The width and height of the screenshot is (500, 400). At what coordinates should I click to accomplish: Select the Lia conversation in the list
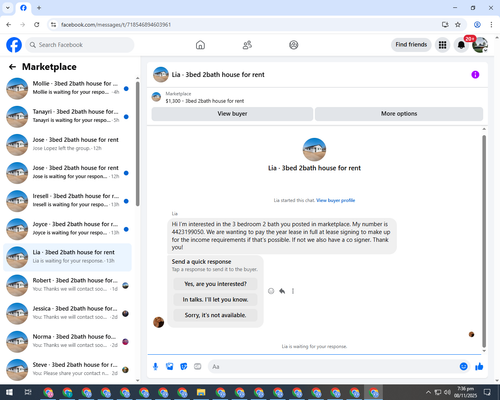(x=67, y=257)
